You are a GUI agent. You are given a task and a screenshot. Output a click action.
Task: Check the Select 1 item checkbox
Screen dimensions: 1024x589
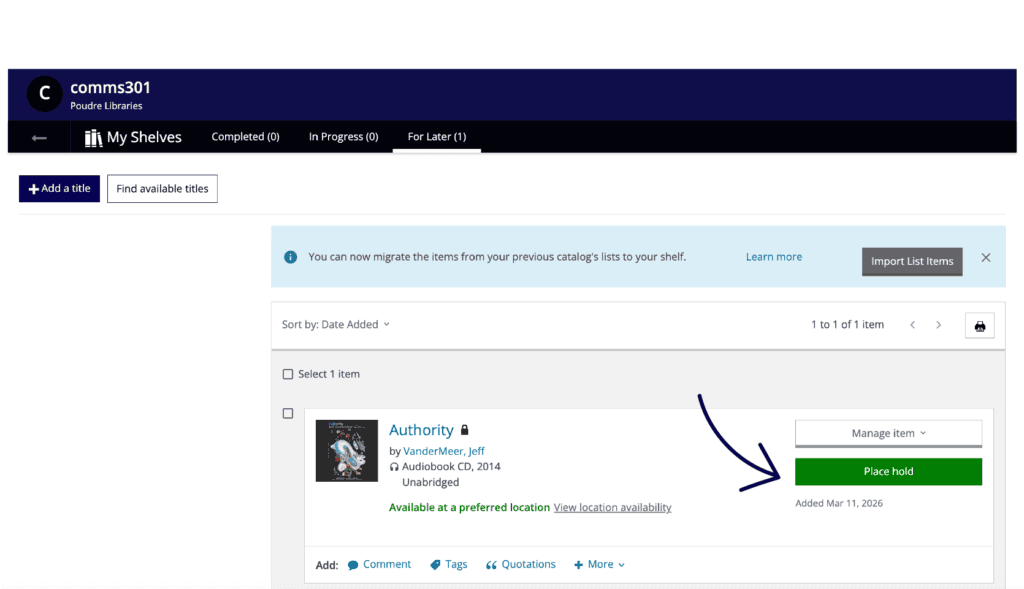288,374
